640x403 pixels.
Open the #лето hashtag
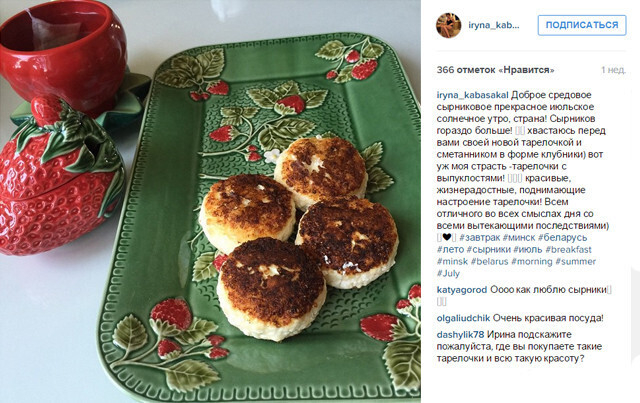[x=450, y=249]
